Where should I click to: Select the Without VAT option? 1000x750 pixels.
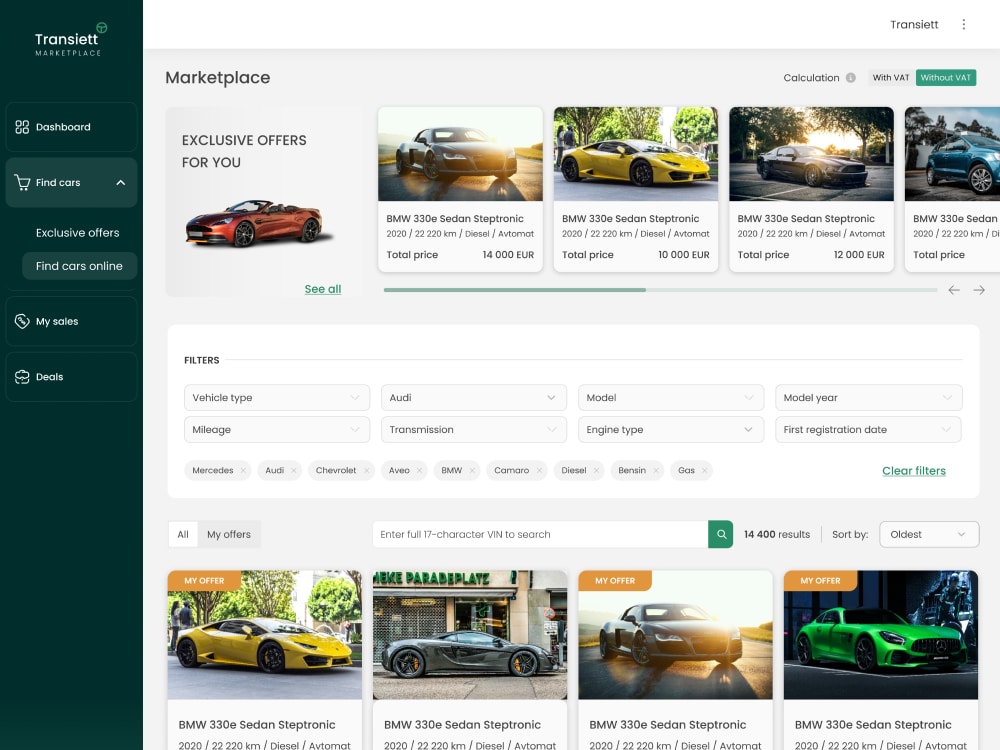(x=946, y=78)
